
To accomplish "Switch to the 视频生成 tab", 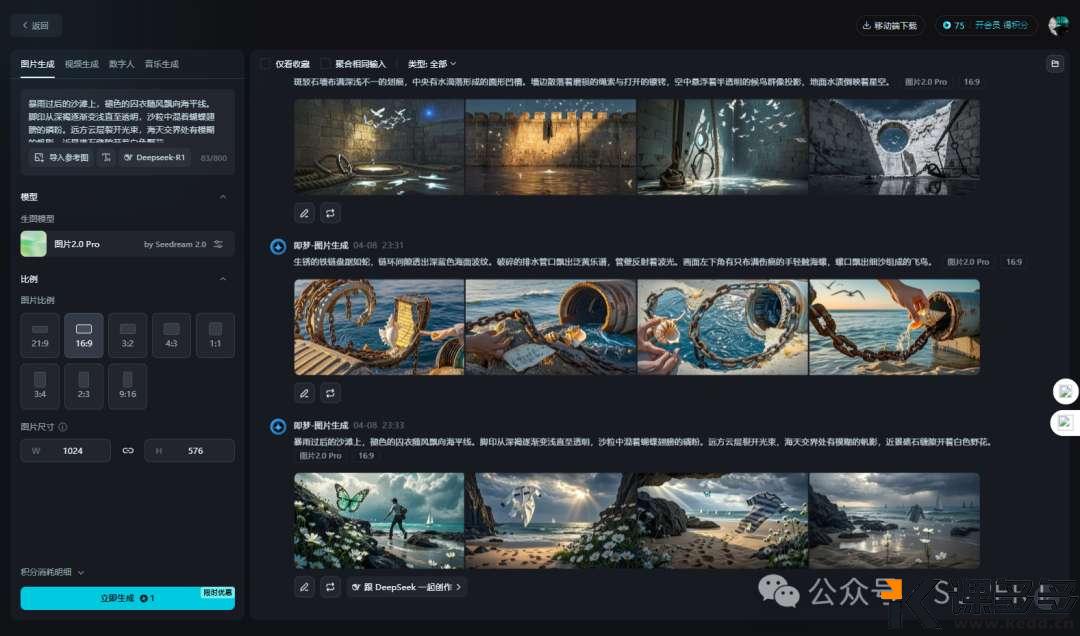I will click(x=81, y=63).
